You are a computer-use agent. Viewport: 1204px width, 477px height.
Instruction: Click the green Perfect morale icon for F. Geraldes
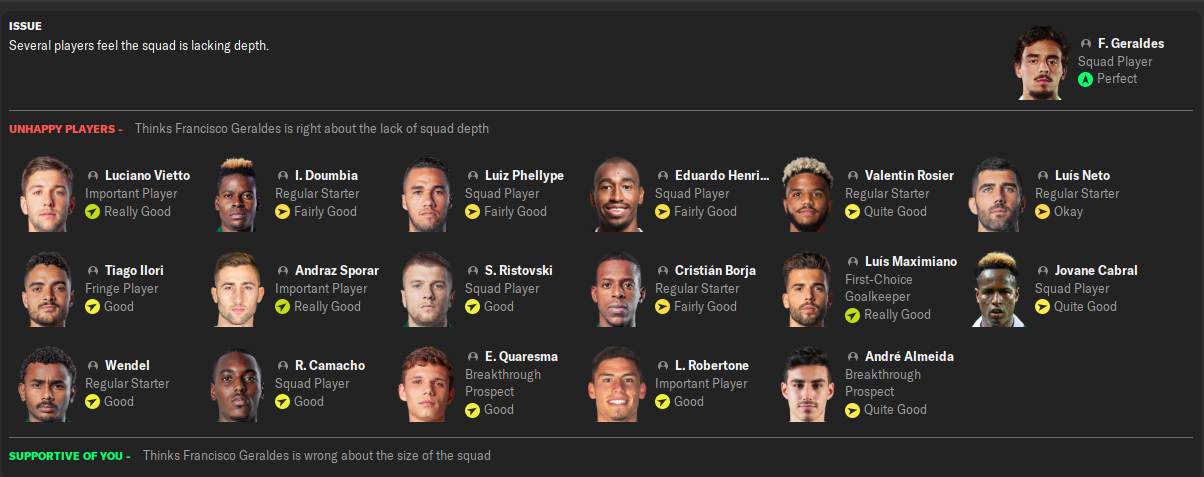pyautogui.click(x=1085, y=79)
